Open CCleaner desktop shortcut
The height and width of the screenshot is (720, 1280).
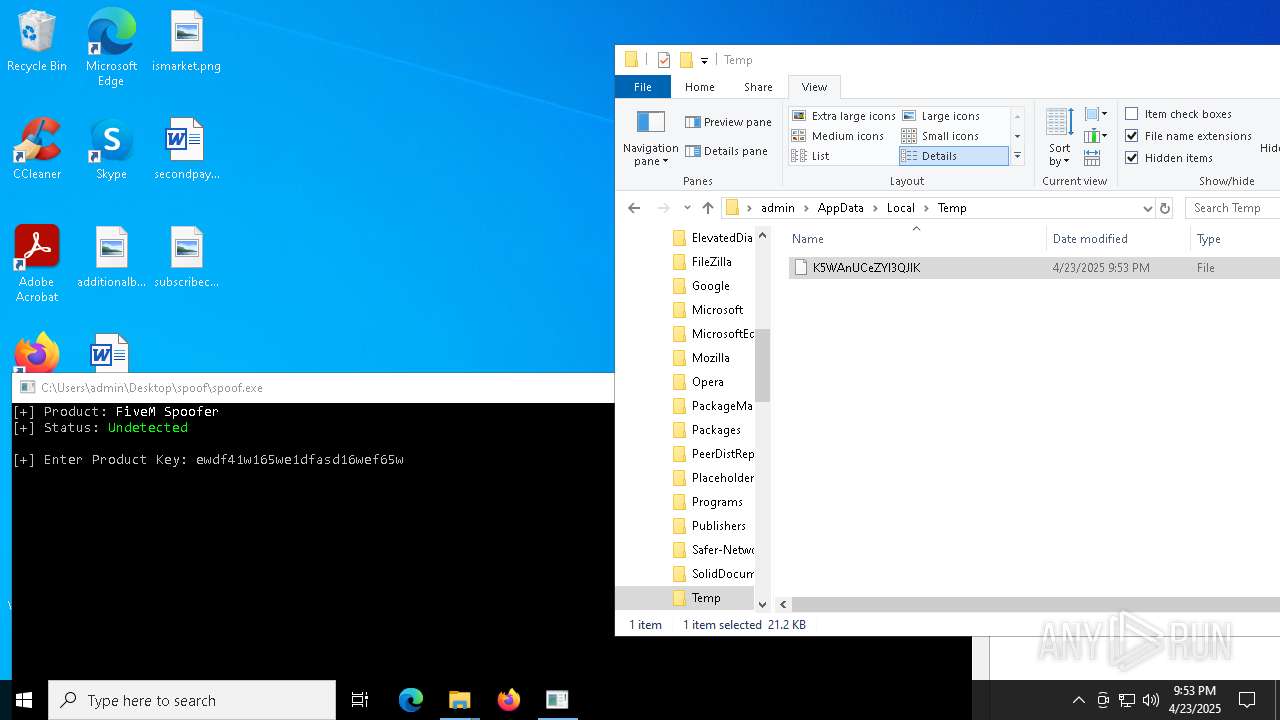[37, 149]
